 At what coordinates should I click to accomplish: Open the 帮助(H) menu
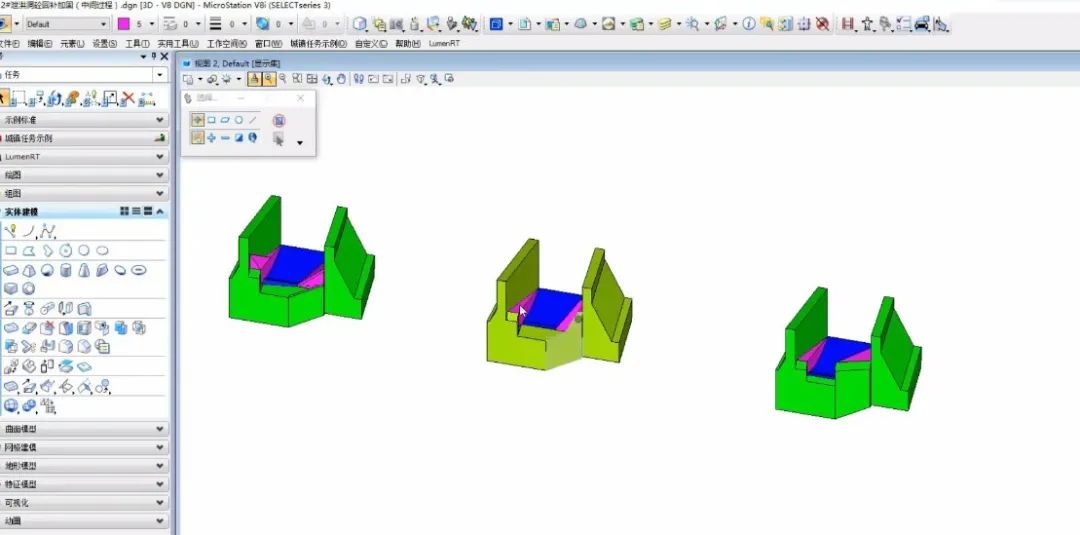pos(407,44)
